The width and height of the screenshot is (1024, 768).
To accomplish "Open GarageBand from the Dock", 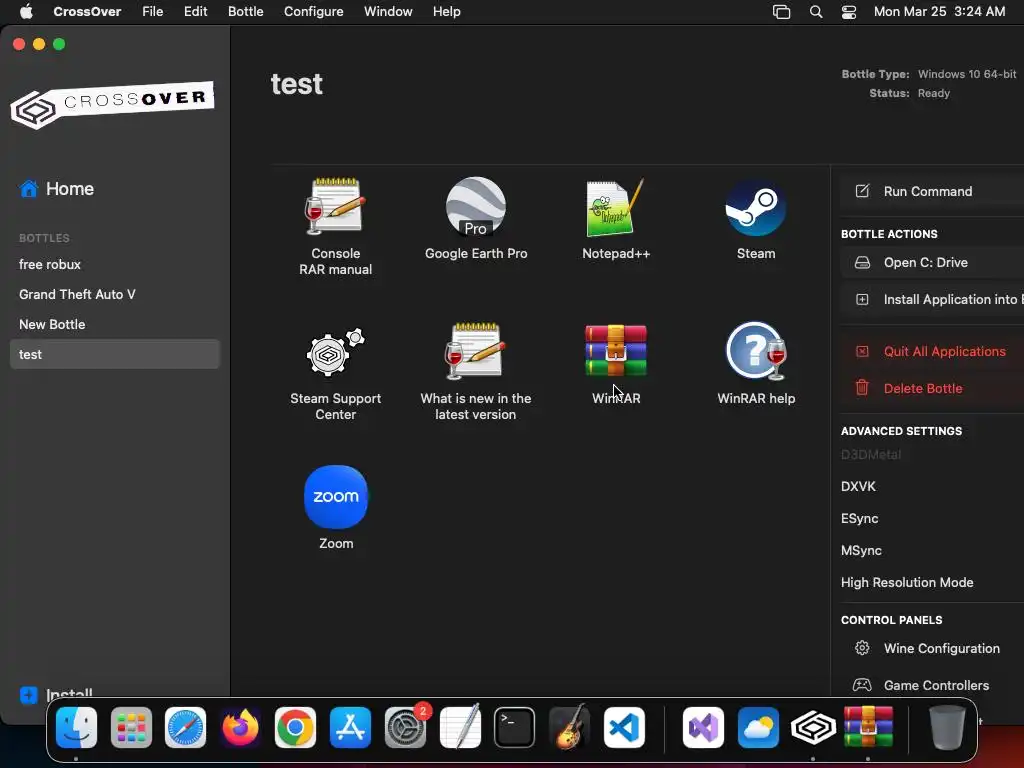I will (x=569, y=728).
